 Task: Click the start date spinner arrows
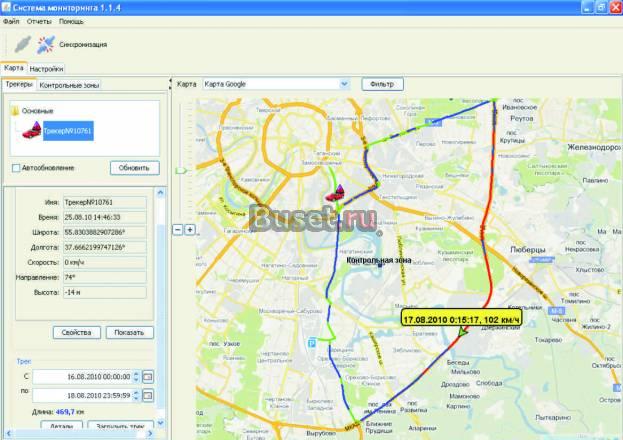pos(136,376)
